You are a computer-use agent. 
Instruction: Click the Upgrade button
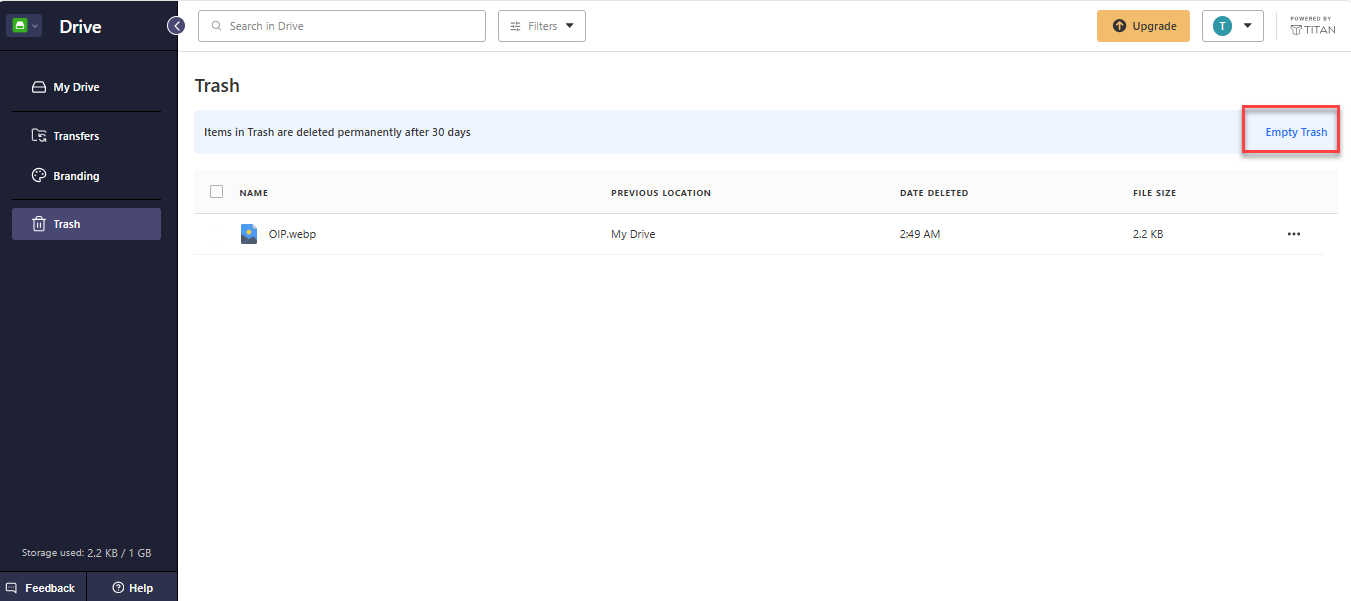click(x=1143, y=26)
